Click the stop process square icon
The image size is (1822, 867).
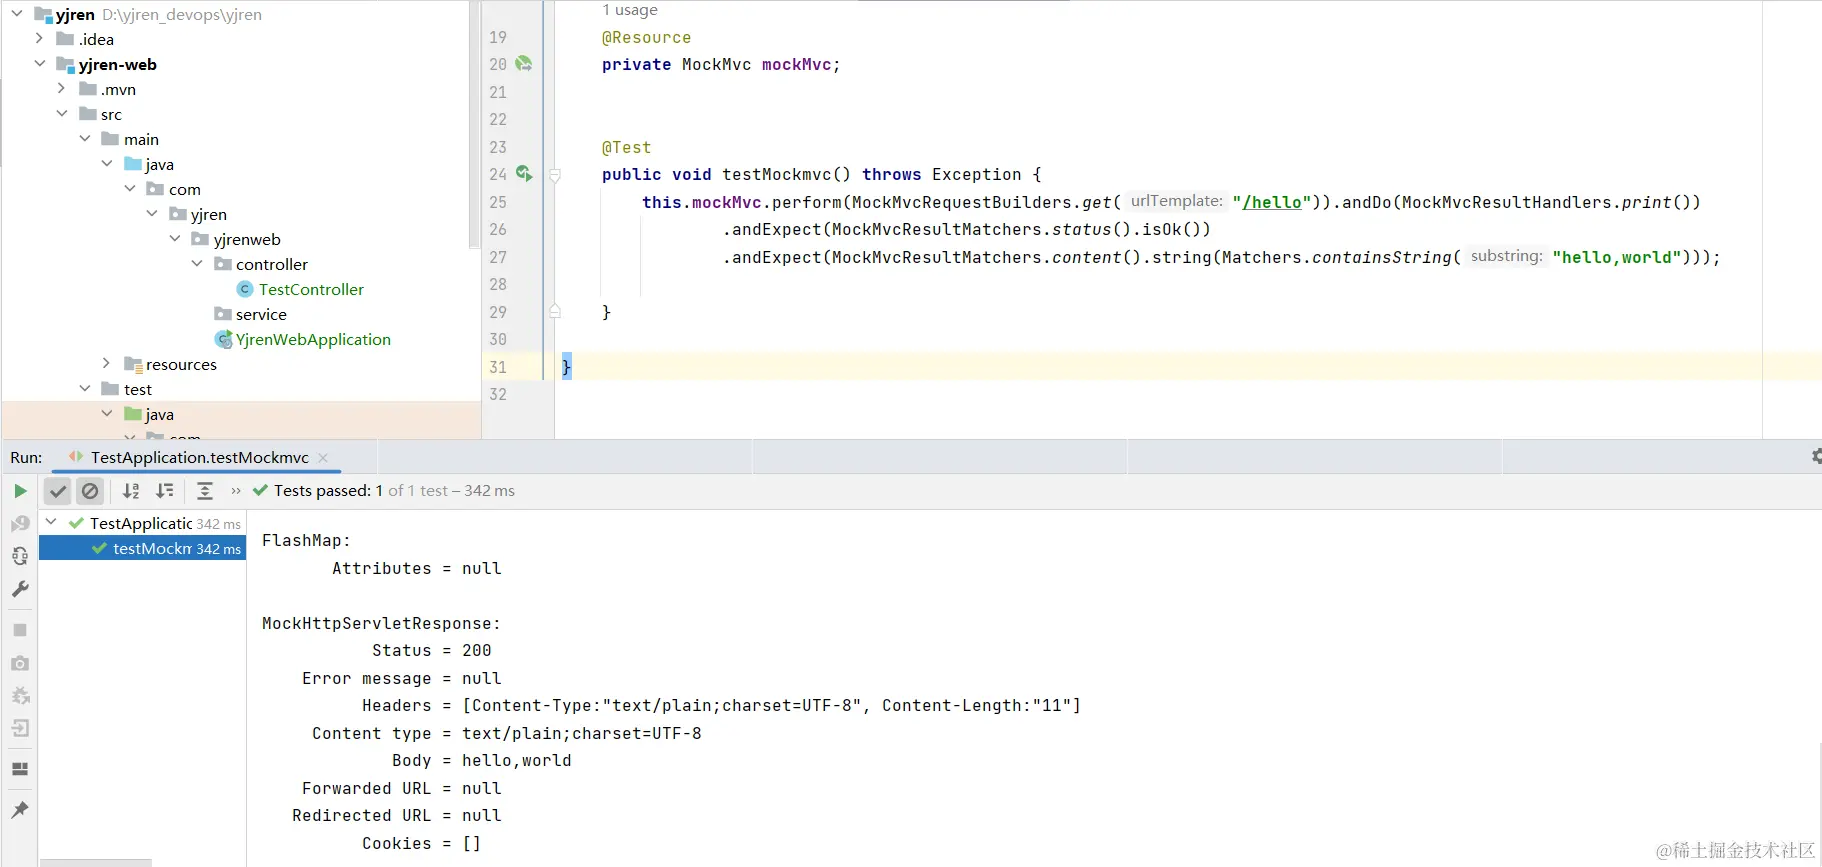(20, 630)
